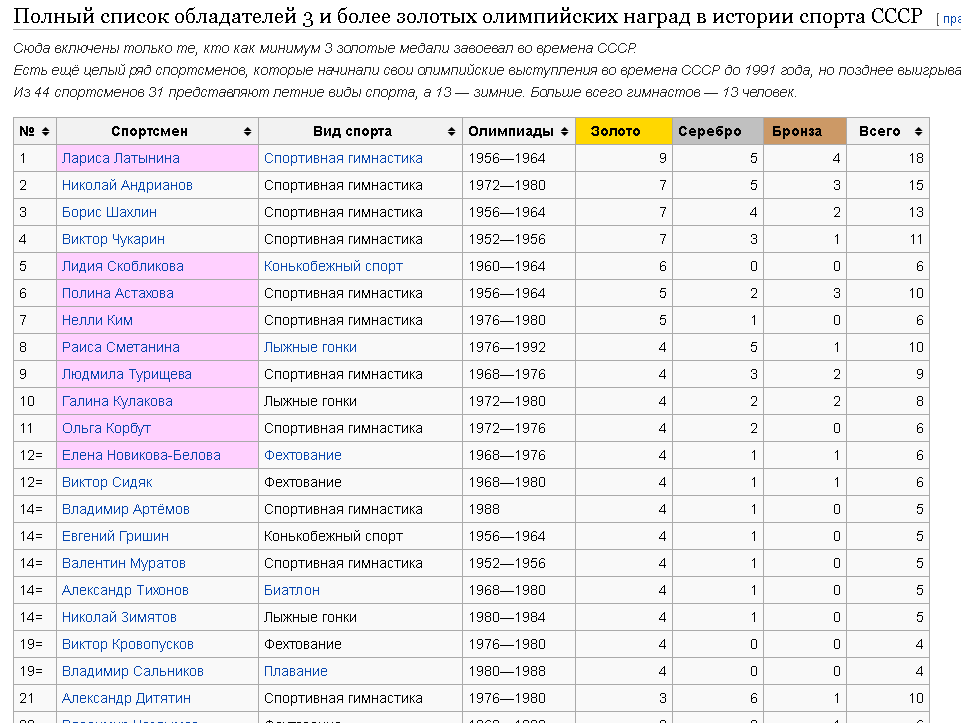
Task: Click the section heading about золотых олимпийских наград
Action: point(468,16)
